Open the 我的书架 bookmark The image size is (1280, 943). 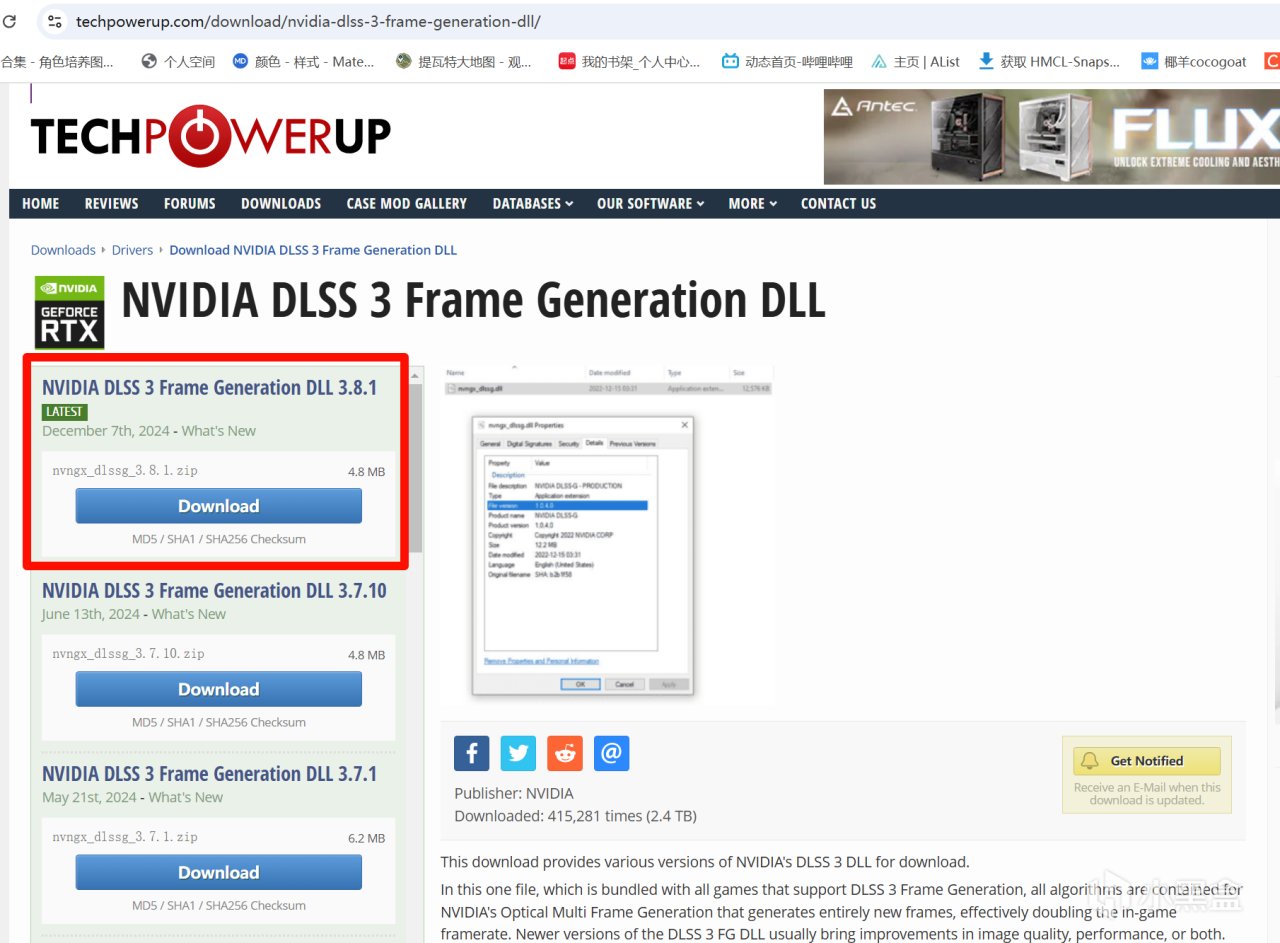pos(629,61)
